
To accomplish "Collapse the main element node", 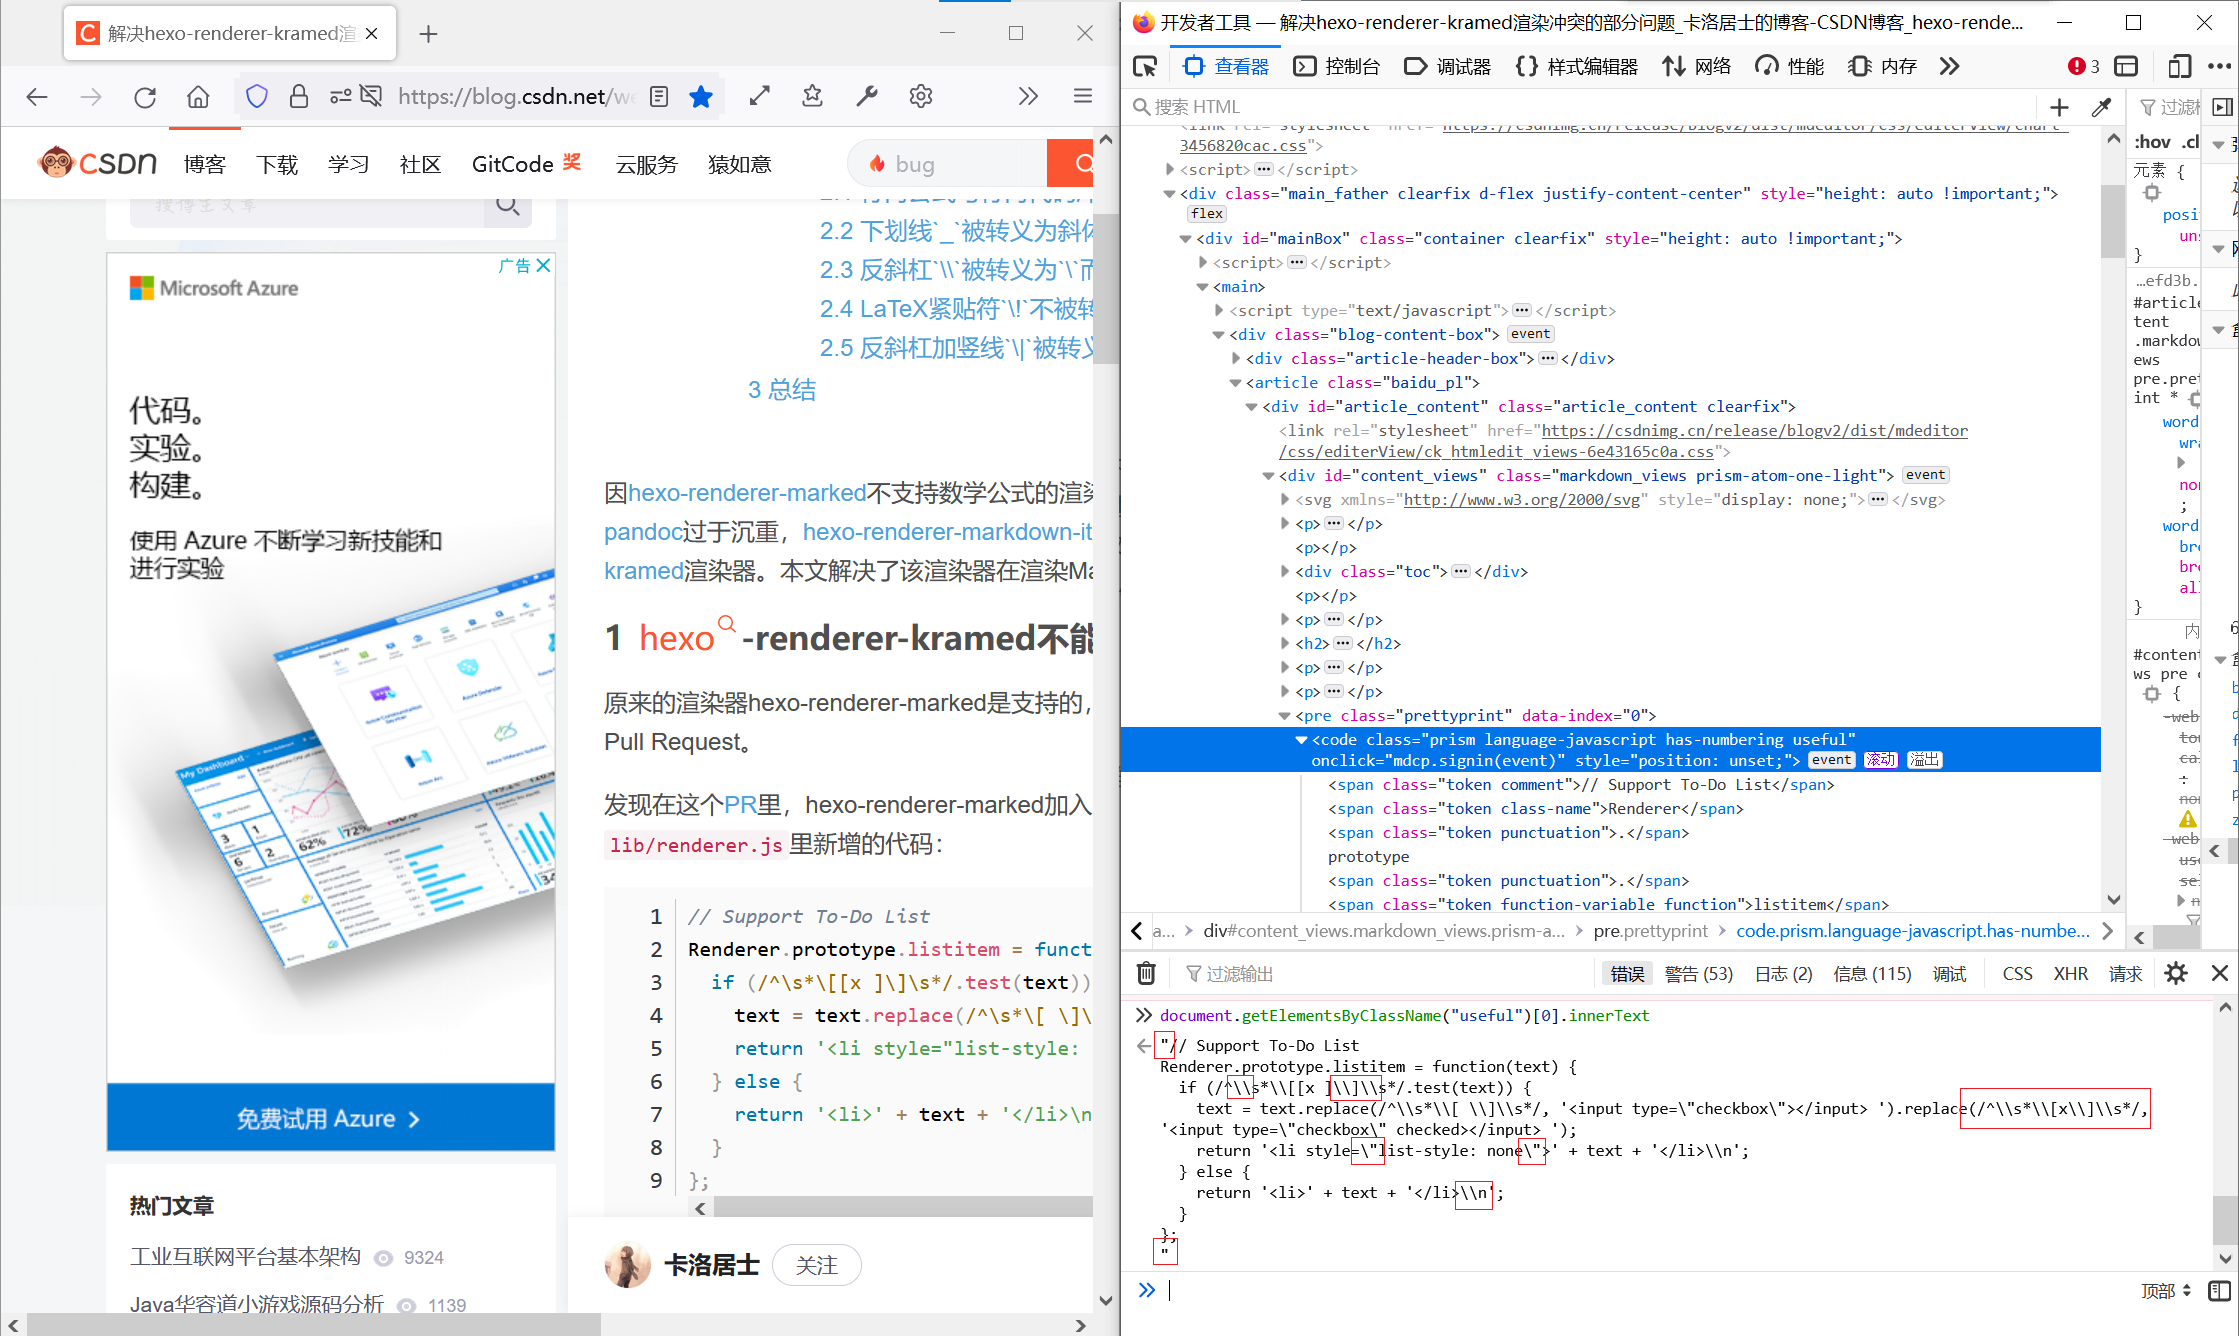I will coord(1202,287).
